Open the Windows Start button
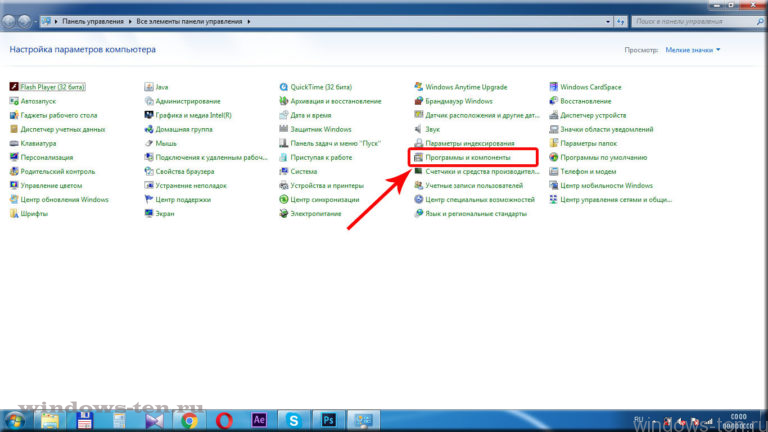 click(15, 421)
